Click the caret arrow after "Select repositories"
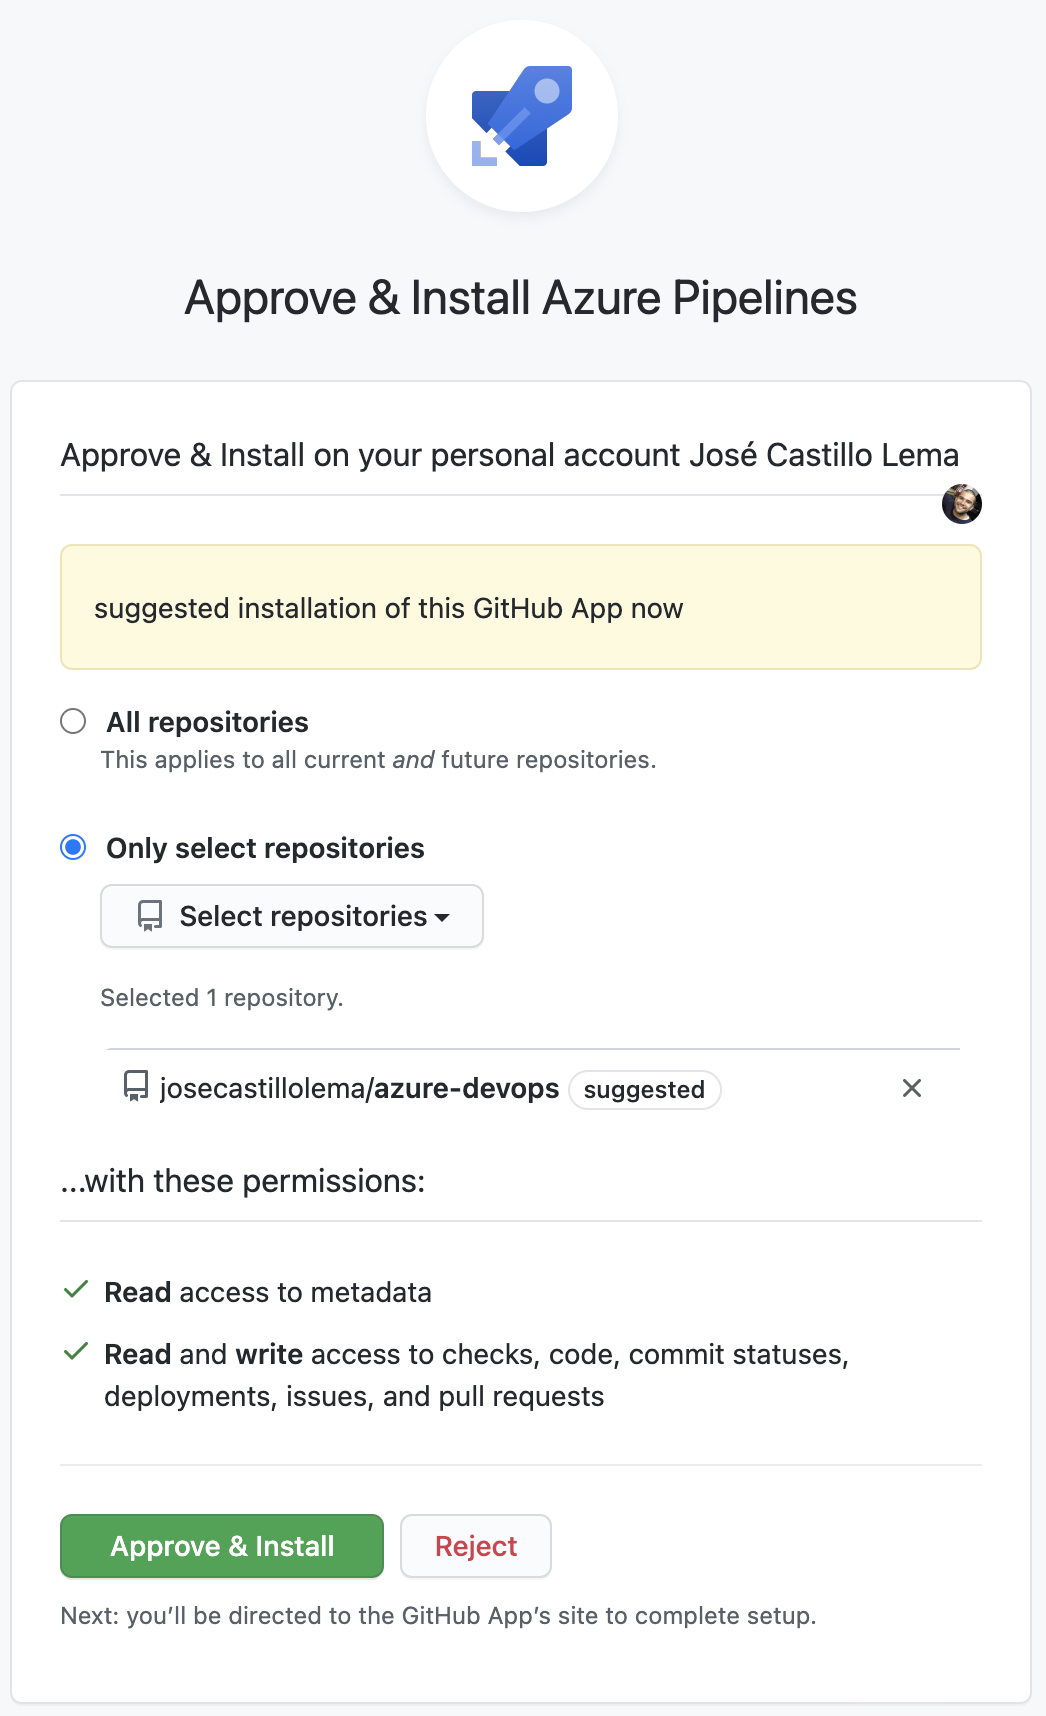1046x1716 pixels. click(442, 917)
